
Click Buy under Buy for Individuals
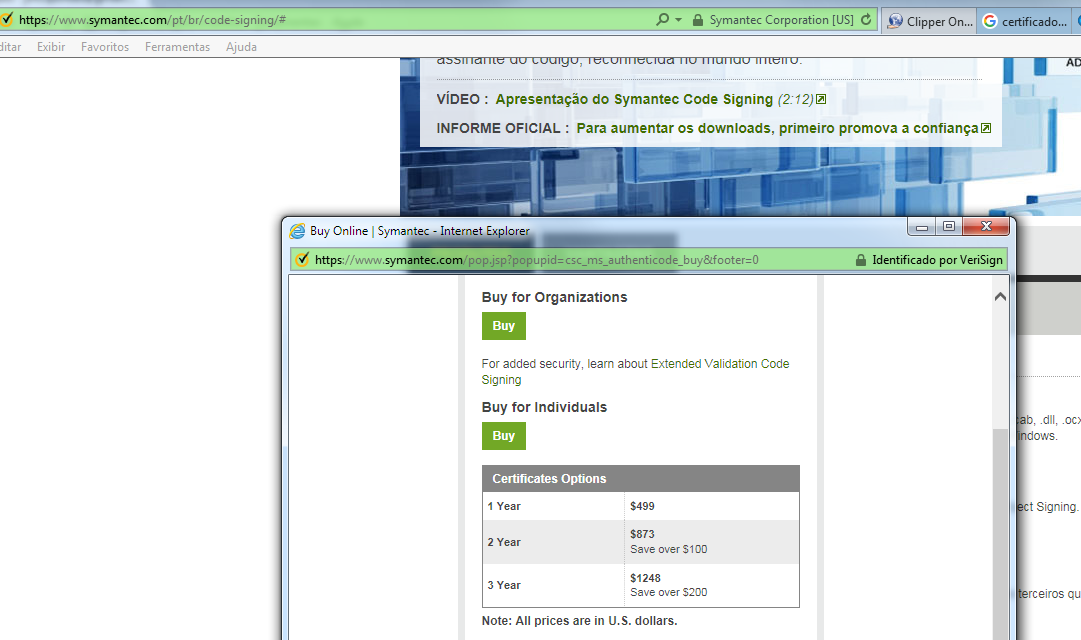point(503,436)
